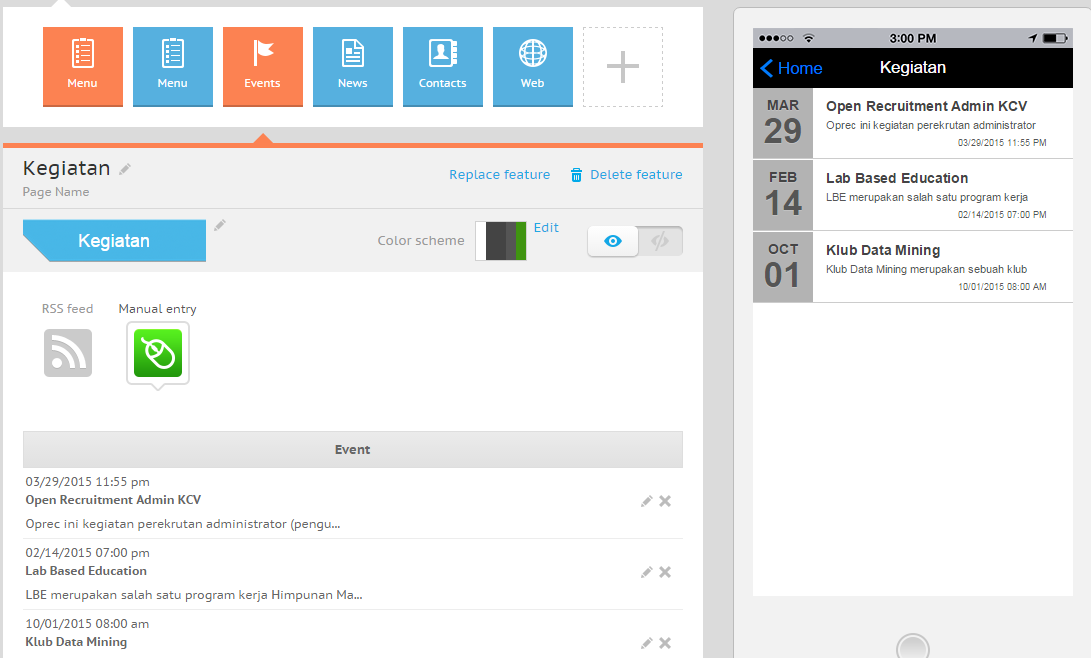The width and height of the screenshot is (1091, 658).
Task: Click the Oprec ini kegiatan description in list
Action: pyautogui.click(x=183, y=524)
